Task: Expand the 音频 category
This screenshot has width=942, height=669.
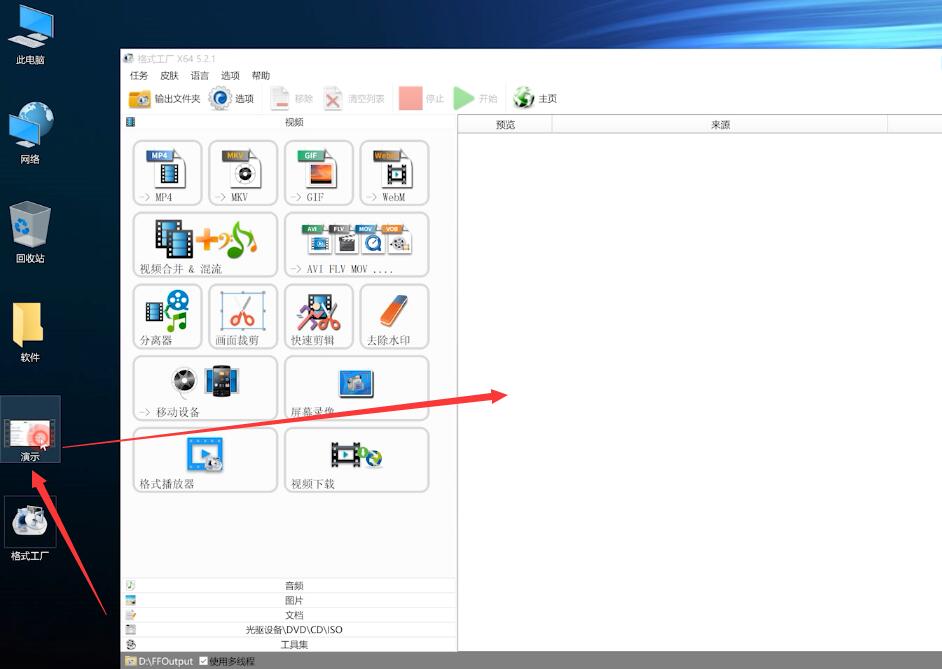Action: click(x=289, y=586)
